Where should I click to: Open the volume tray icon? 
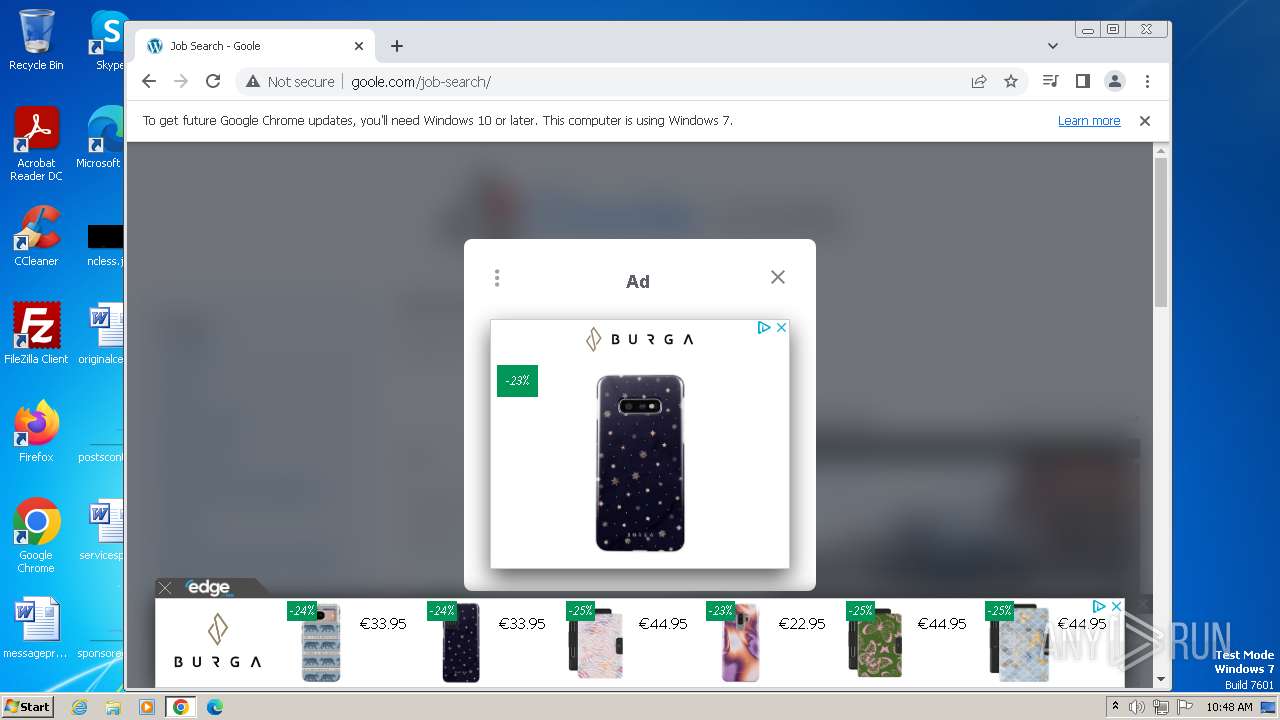click(x=1137, y=707)
